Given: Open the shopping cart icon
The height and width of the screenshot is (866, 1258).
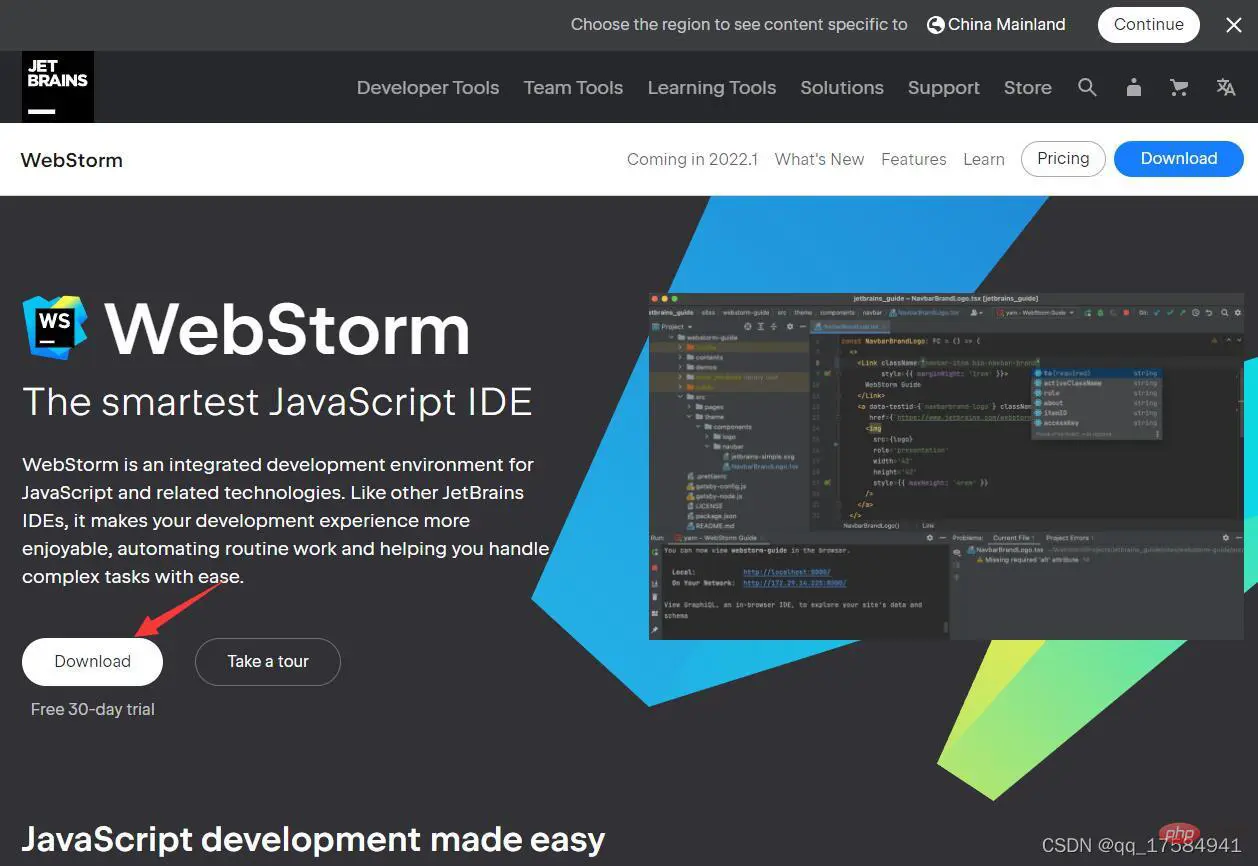Looking at the screenshot, I should tap(1179, 88).
